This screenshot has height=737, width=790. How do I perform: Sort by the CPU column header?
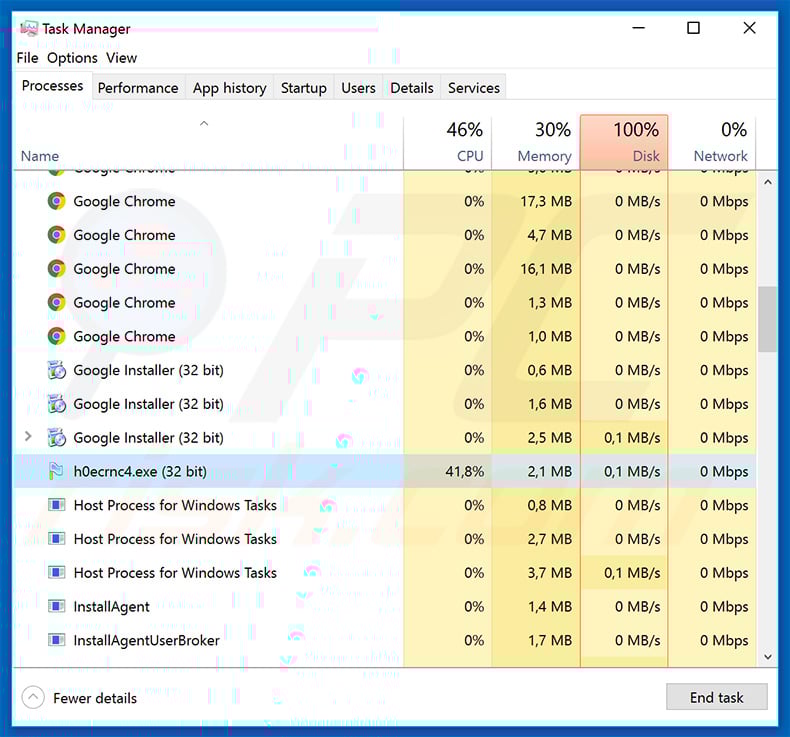pyautogui.click(x=447, y=143)
